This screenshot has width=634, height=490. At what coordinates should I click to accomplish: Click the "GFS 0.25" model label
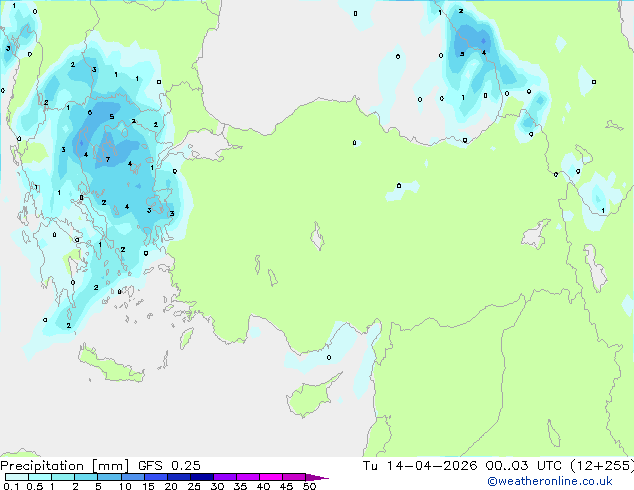169,466
